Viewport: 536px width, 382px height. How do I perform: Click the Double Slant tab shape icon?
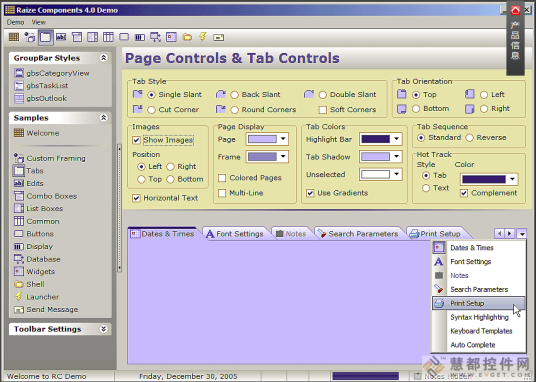[309, 94]
